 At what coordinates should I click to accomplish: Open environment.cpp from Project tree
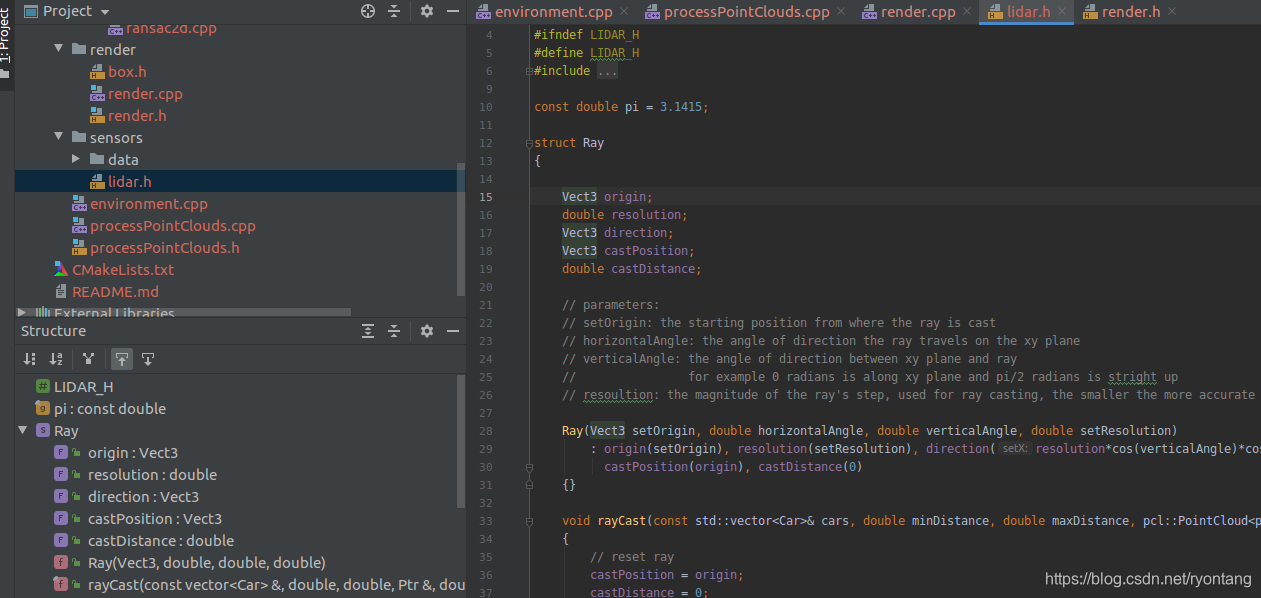tap(149, 203)
